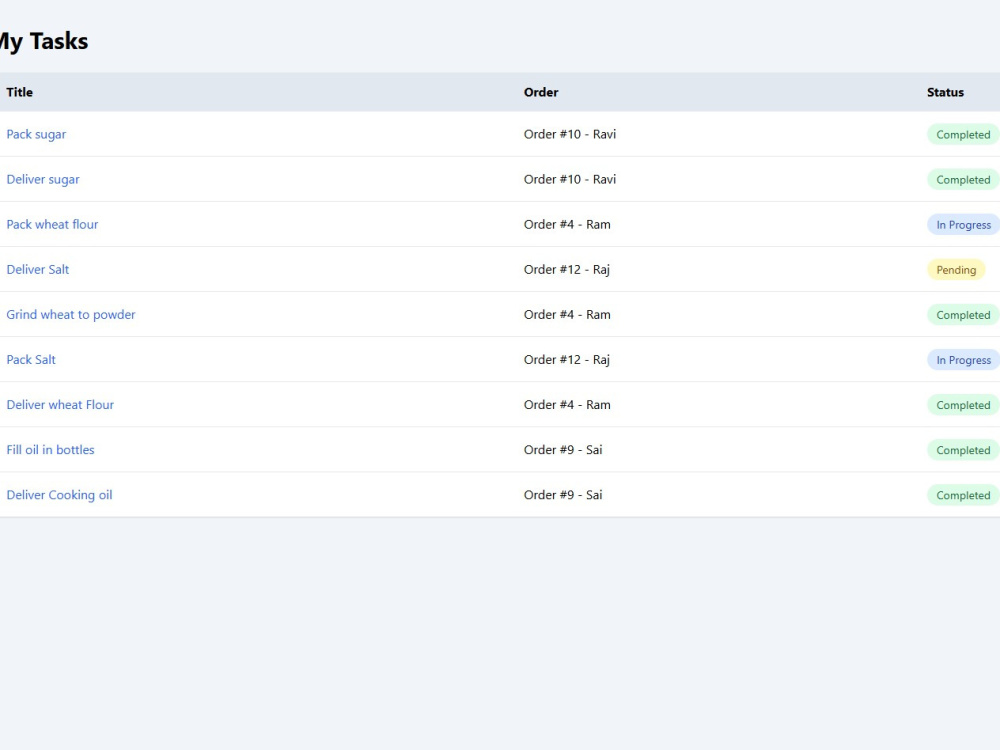Open the Pack Salt task link
The height and width of the screenshot is (750, 1000).
pos(31,360)
